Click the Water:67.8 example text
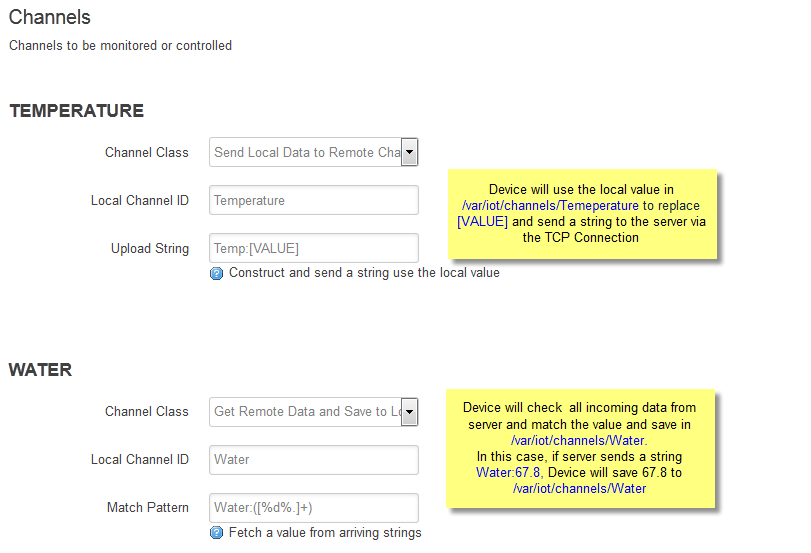The image size is (811, 553). (508, 473)
